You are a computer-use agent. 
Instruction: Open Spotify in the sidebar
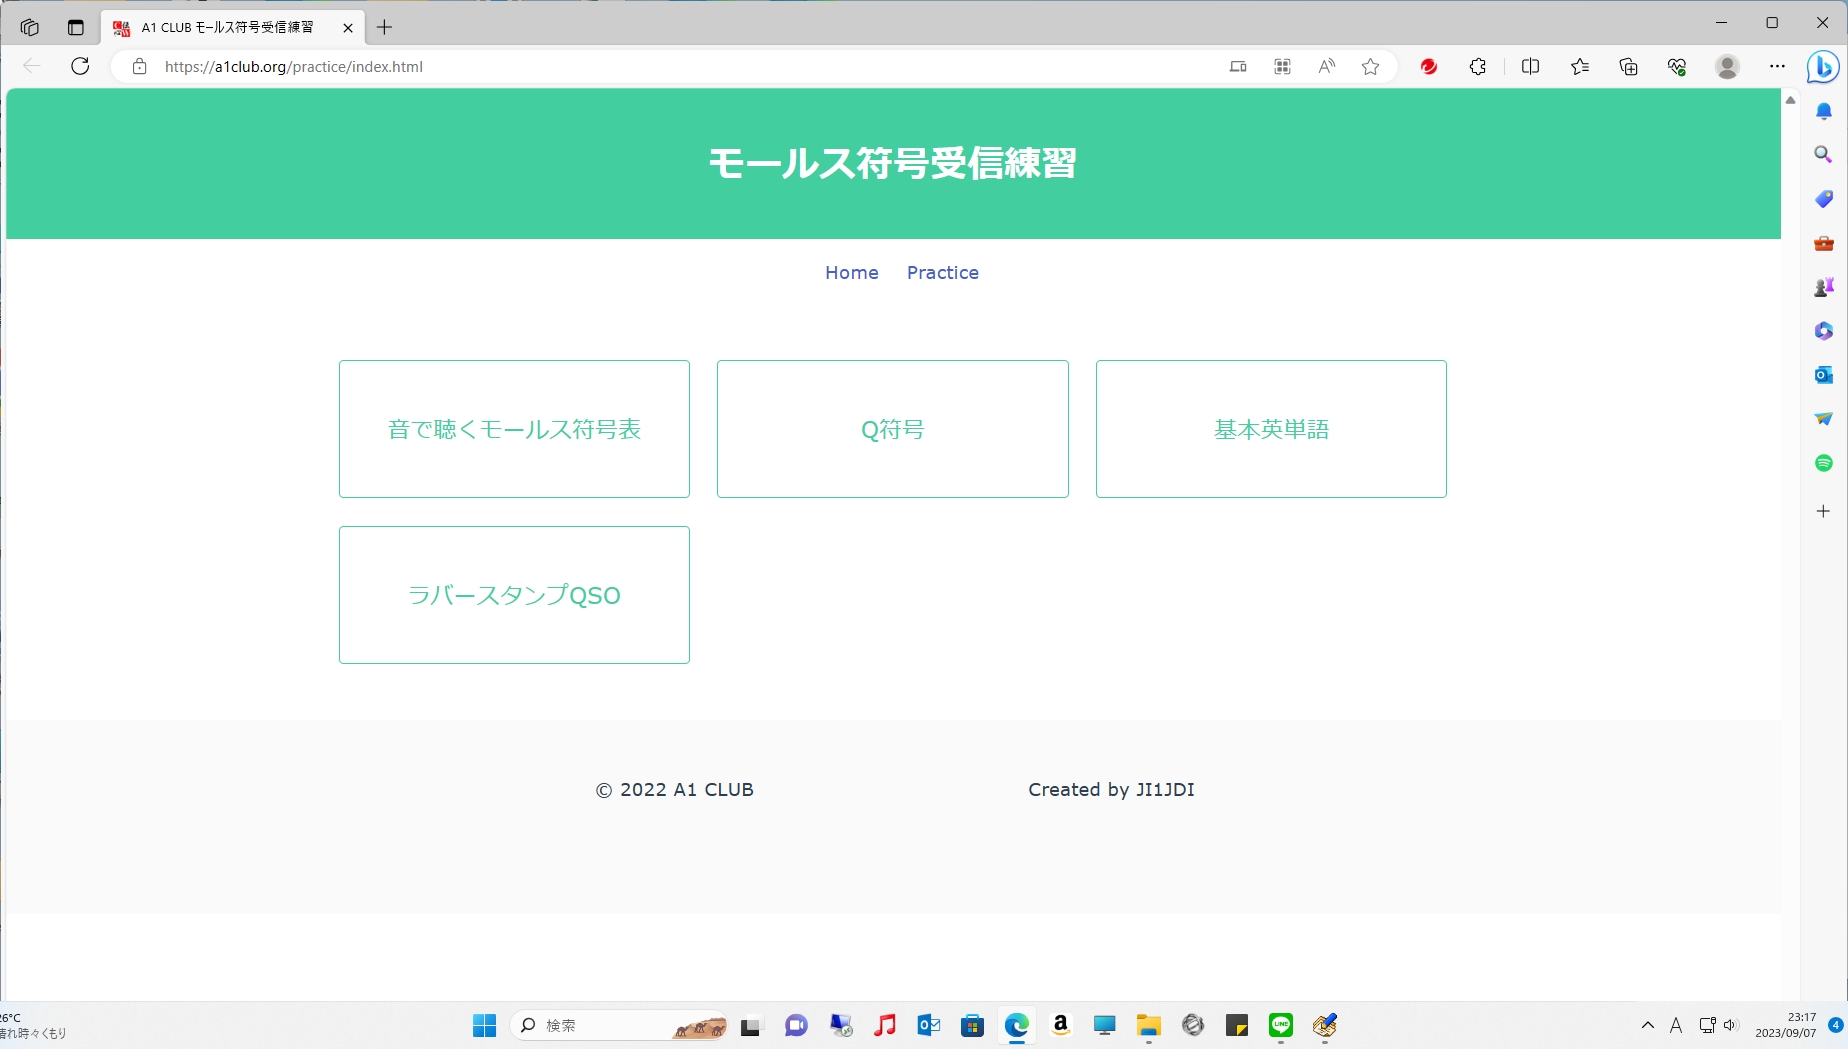click(x=1824, y=463)
